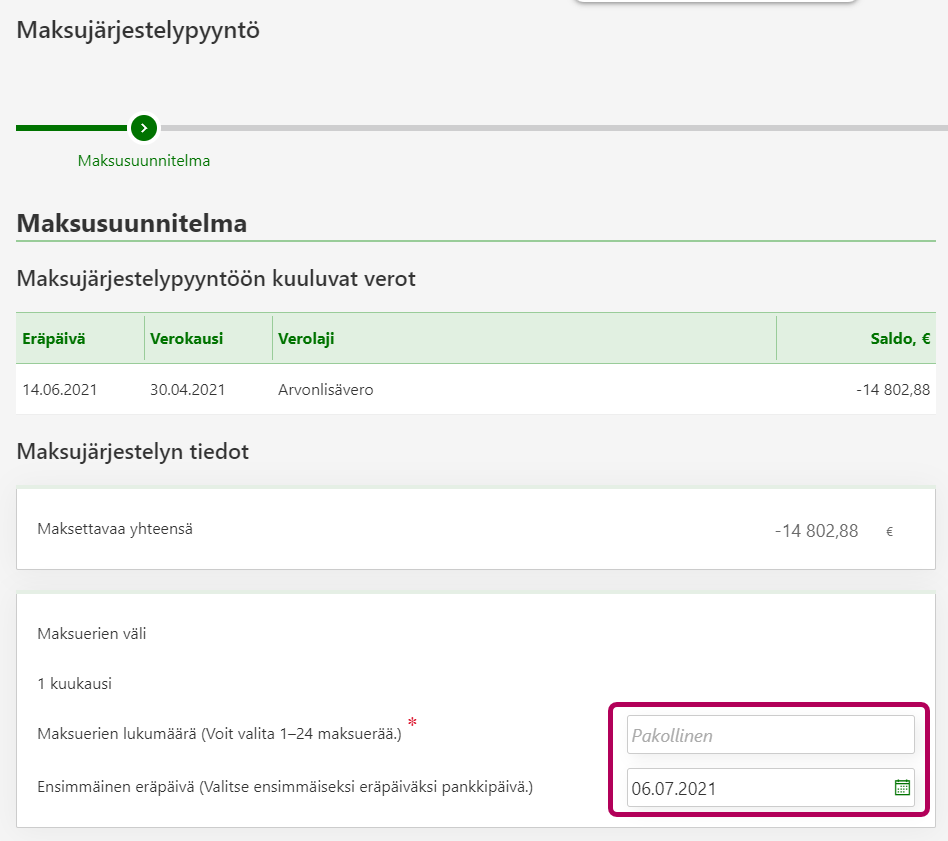Click the Maksujärjestelyn tiedot section heading
Image resolution: width=948 pixels, height=841 pixels.
[x=133, y=452]
